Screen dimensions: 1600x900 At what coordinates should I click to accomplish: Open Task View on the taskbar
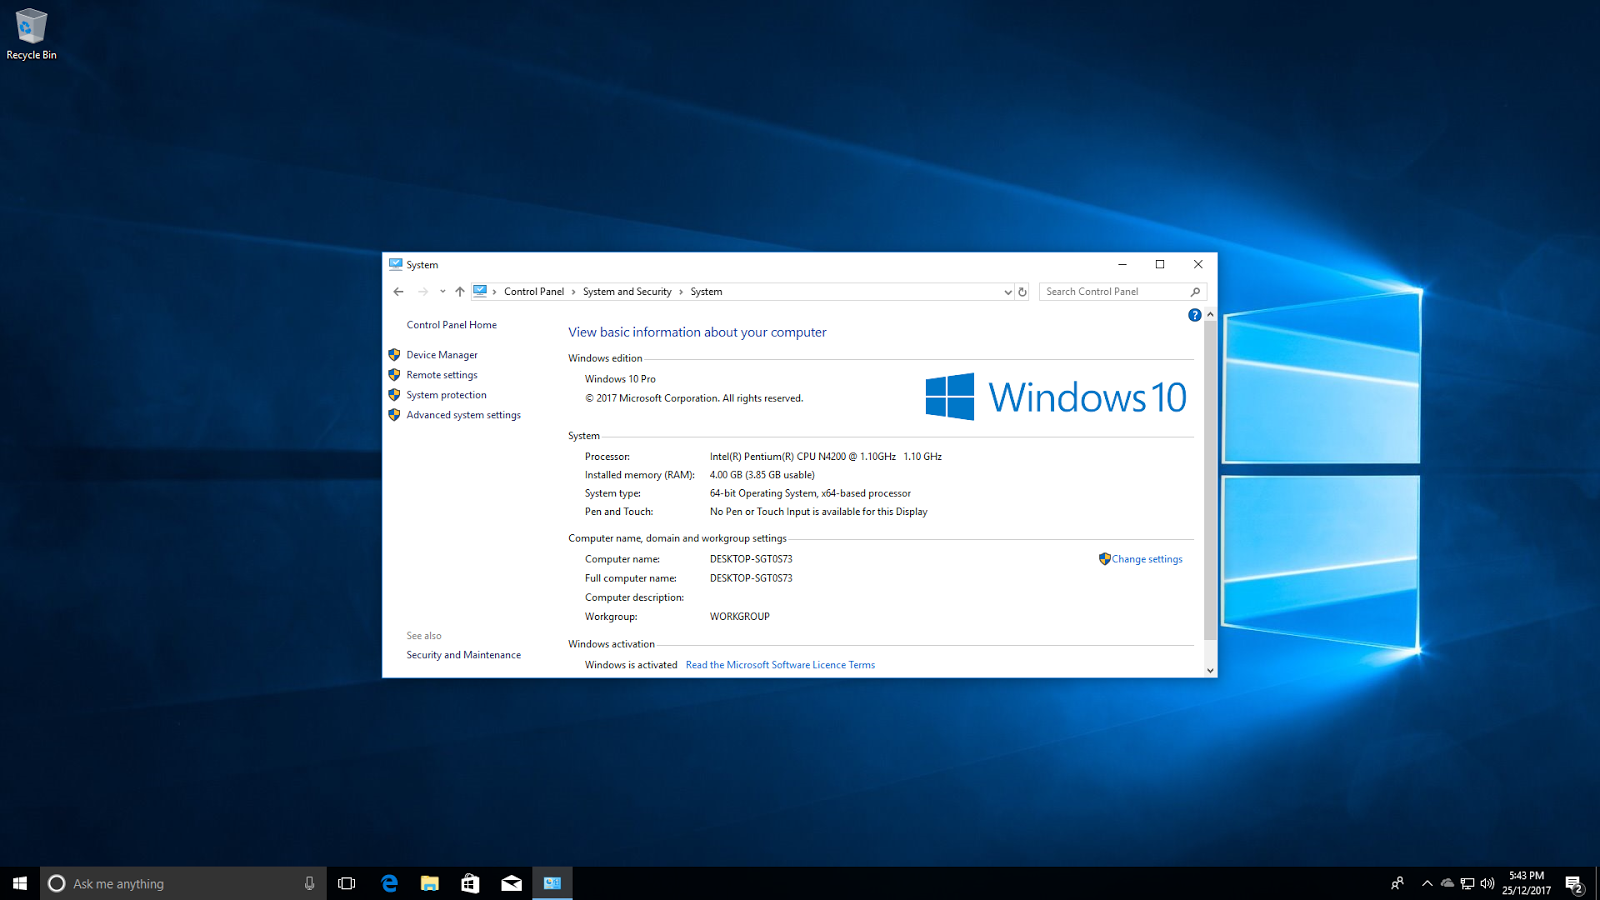tap(347, 883)
